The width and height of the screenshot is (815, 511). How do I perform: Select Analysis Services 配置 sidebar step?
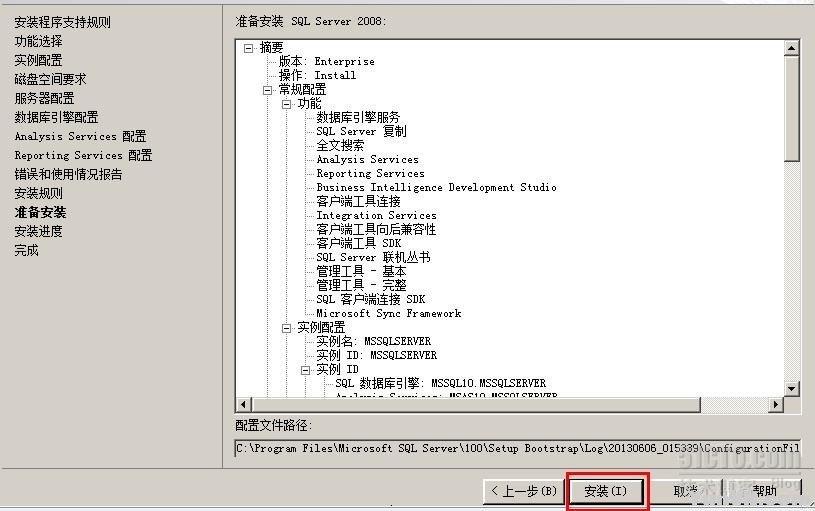tap(81, 136)
